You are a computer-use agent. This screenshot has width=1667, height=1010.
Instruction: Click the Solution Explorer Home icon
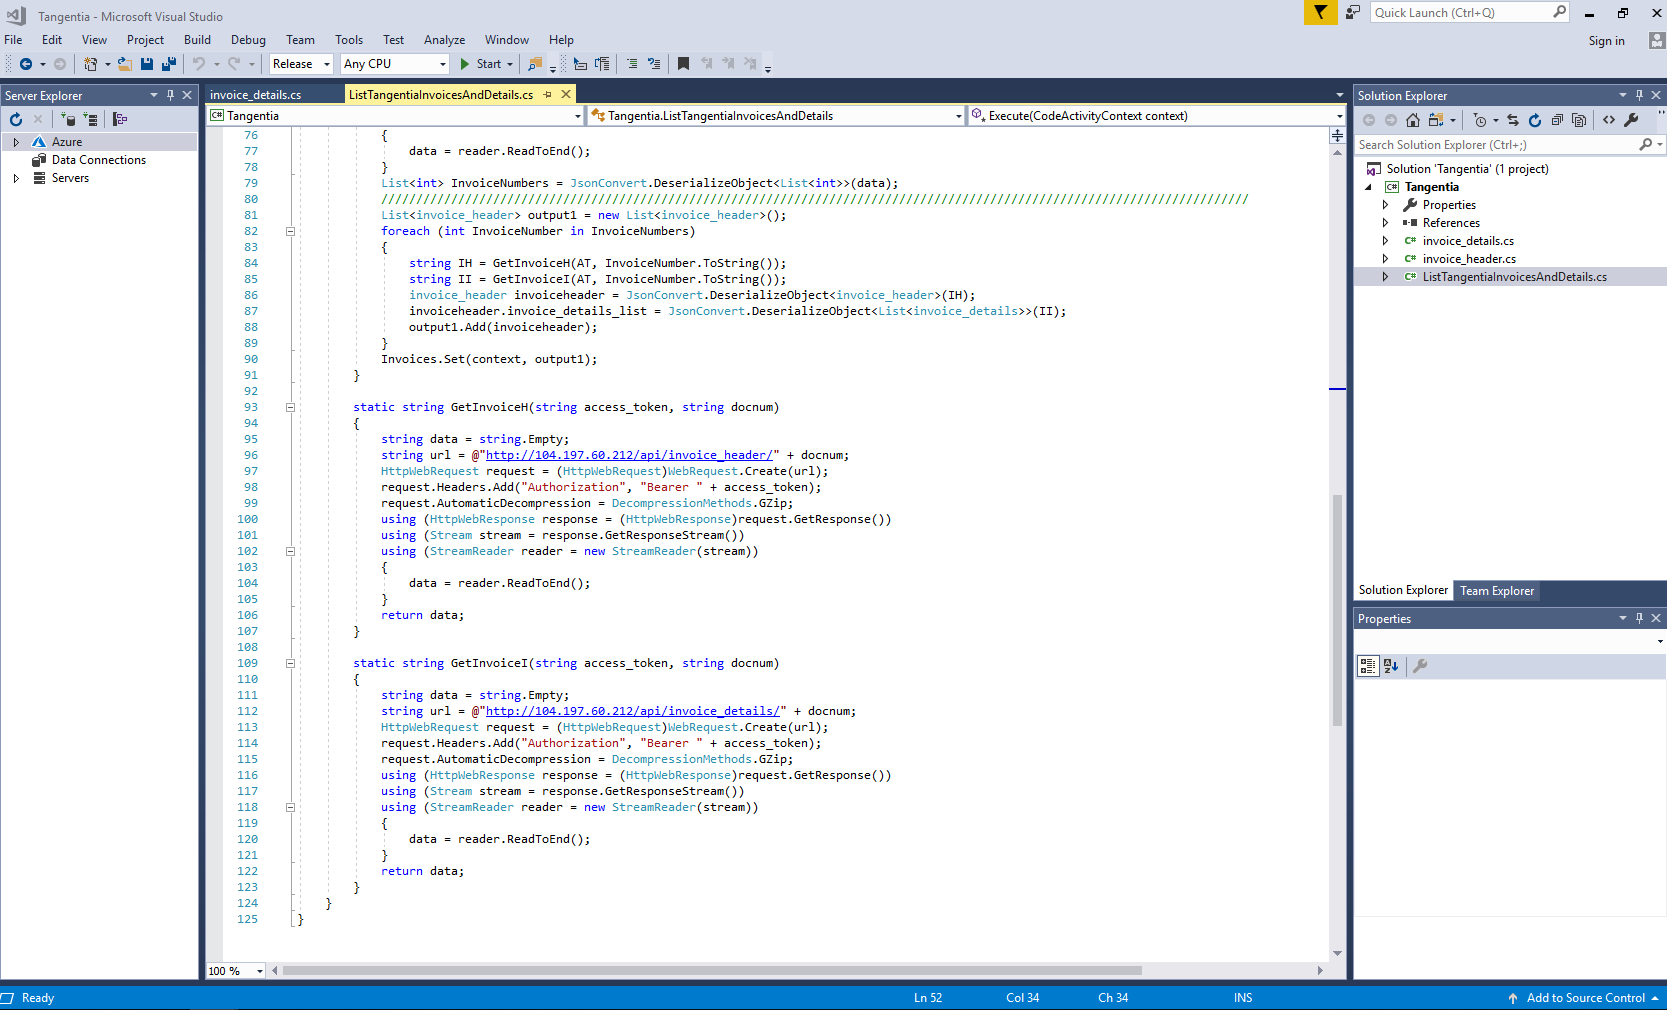pos(1412,120)
